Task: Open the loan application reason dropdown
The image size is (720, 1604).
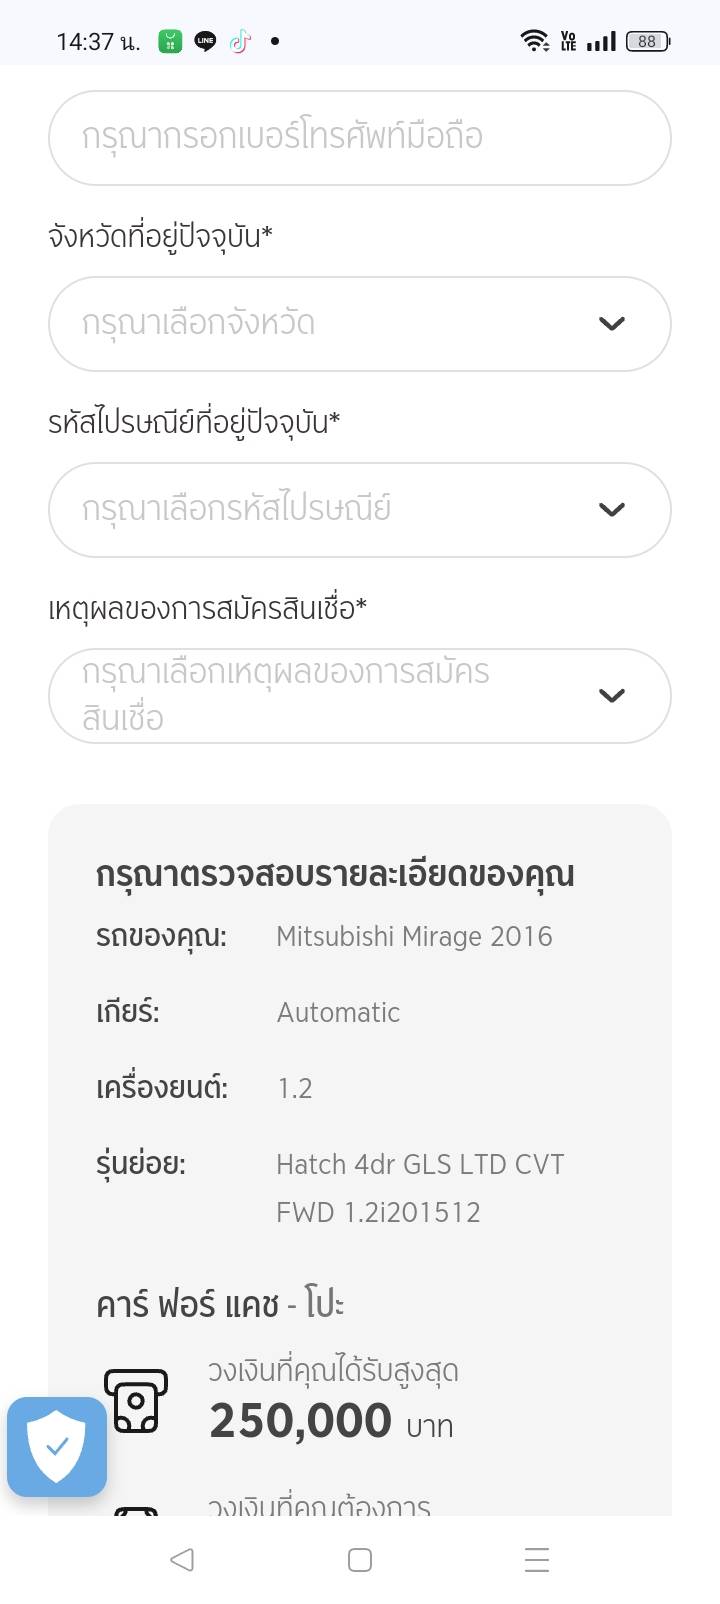Action: [x=359, y=696]
